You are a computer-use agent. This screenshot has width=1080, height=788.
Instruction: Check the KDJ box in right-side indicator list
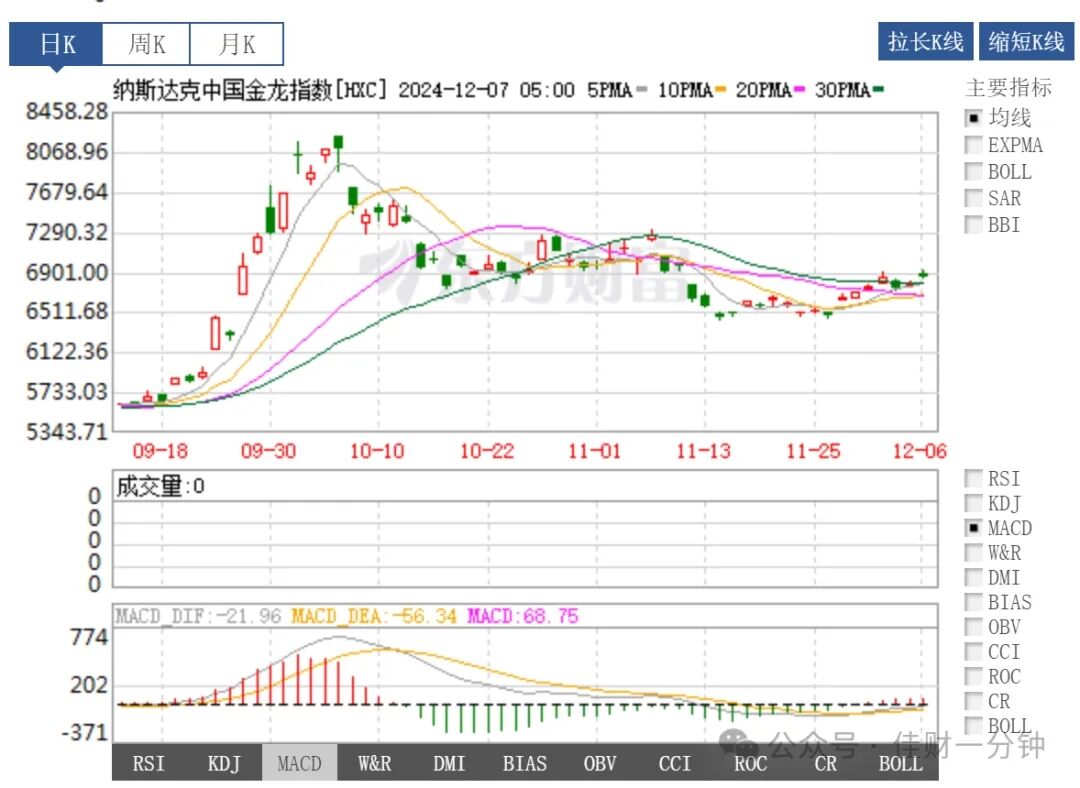pyautogui.click(x=973, y=503)
